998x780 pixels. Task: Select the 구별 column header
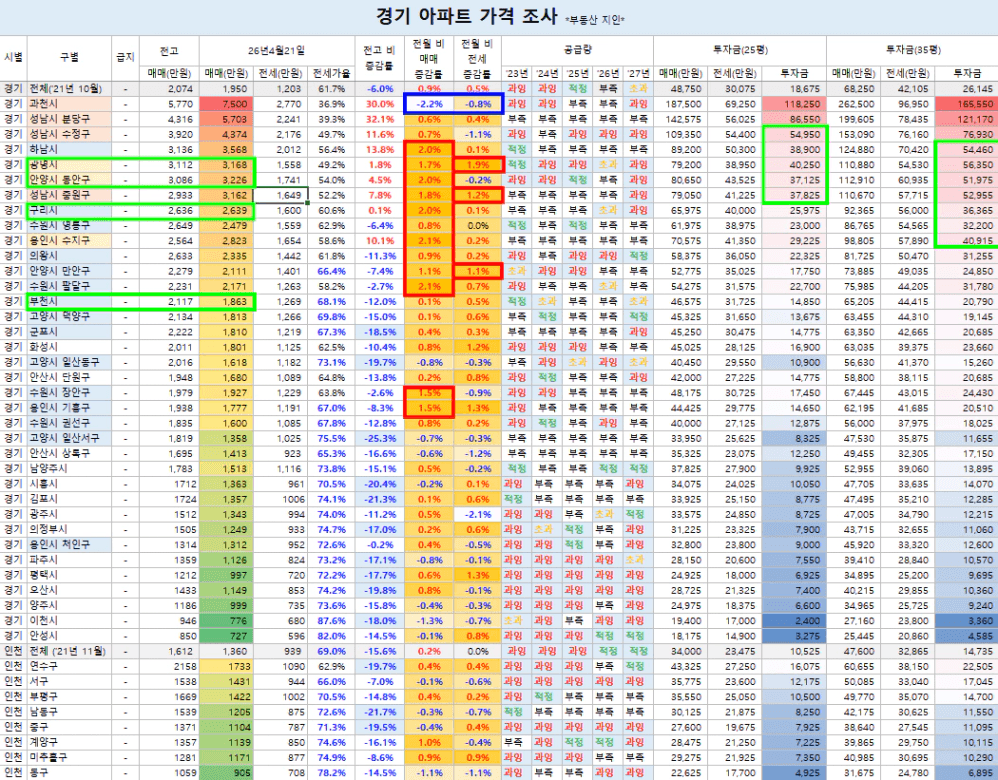click(x=68, y=57)
